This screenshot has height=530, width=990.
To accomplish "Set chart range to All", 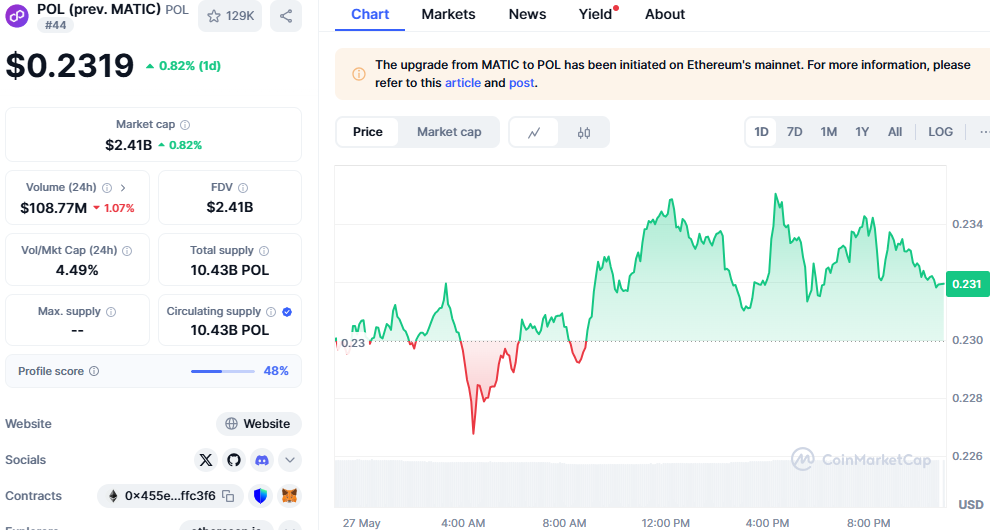I will 895,132.
